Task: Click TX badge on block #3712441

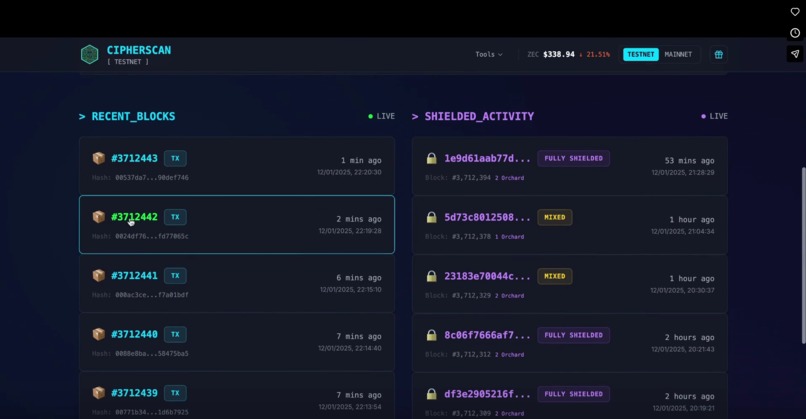Action: coord(175,276)
